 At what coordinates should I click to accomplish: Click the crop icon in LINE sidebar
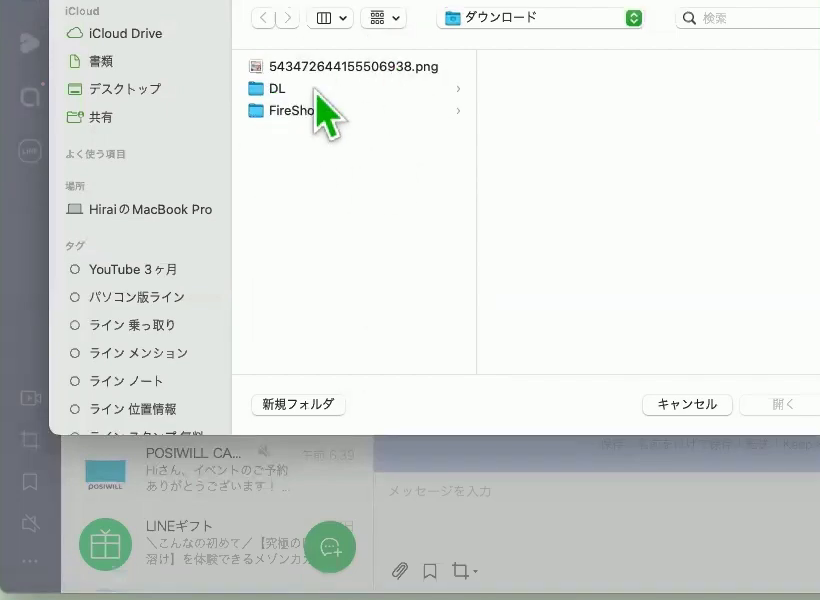point(30,440)
